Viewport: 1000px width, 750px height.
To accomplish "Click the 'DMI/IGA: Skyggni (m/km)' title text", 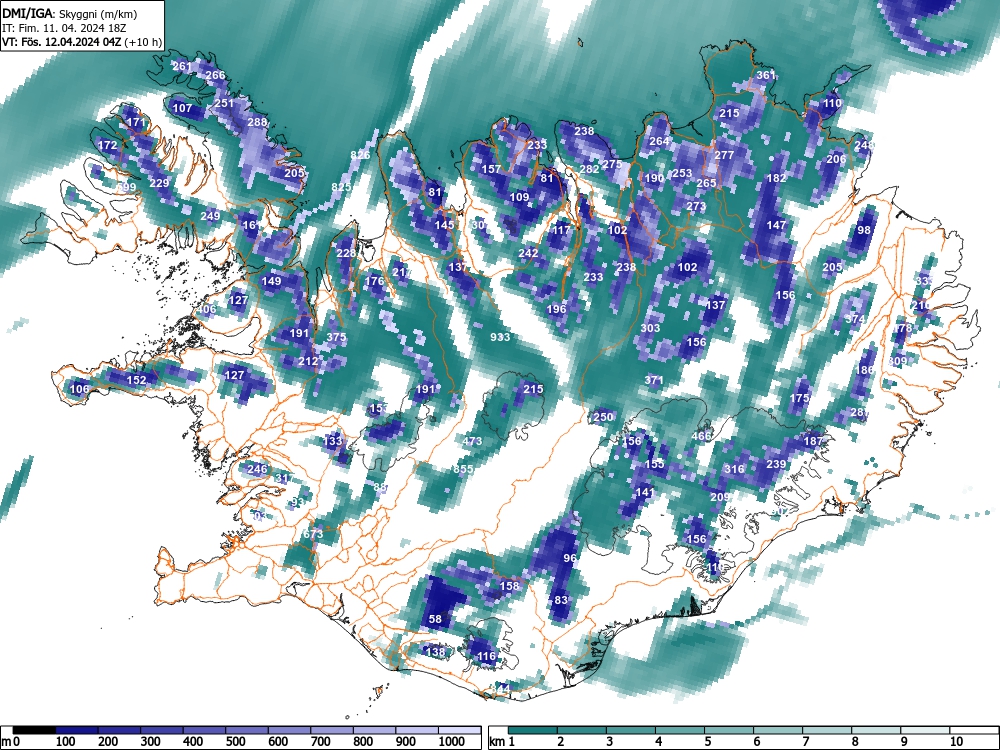I will click(x=70, y=13).
